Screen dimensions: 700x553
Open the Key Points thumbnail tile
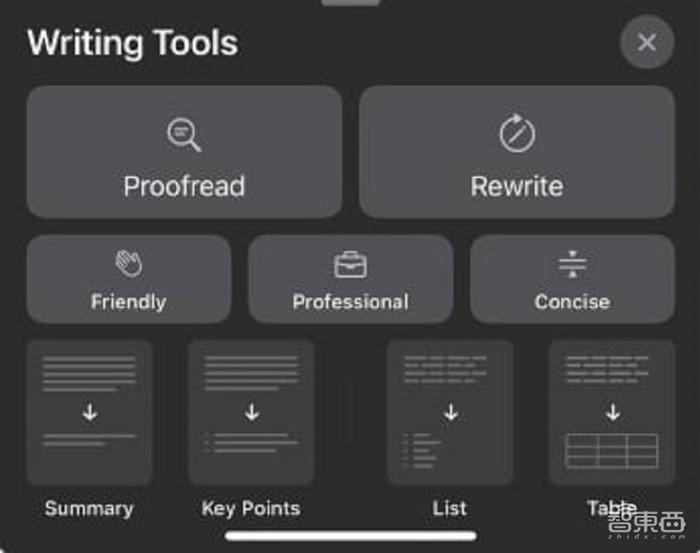[252, 412]
